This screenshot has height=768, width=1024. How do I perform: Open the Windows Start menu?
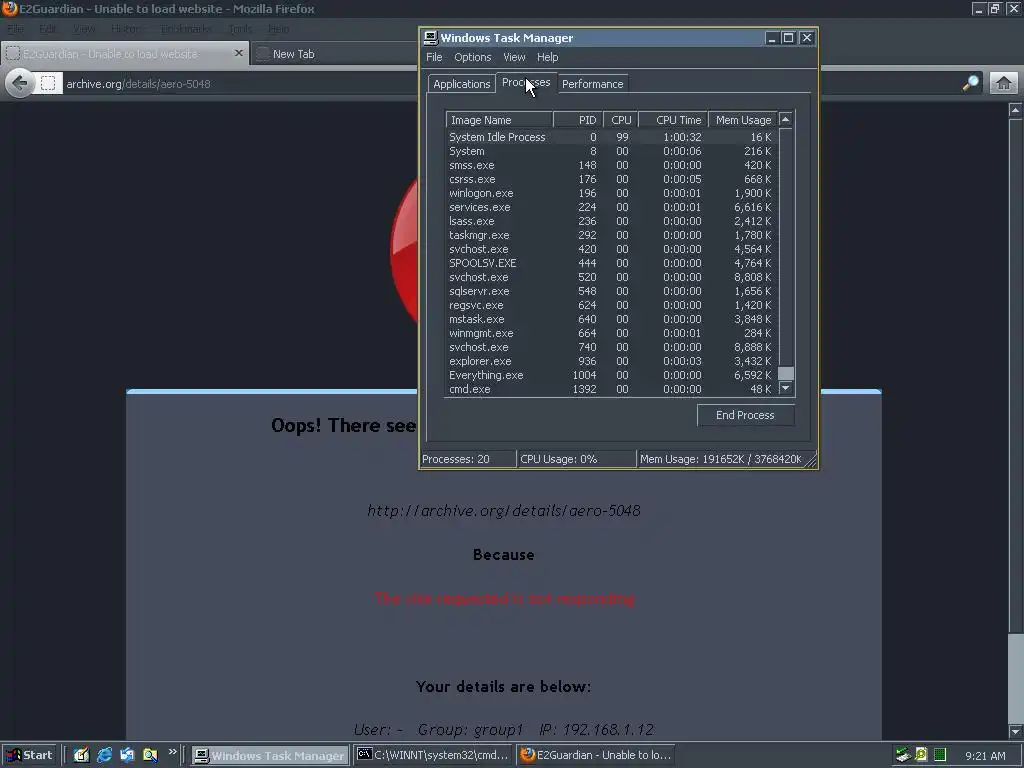coord(29,755)
